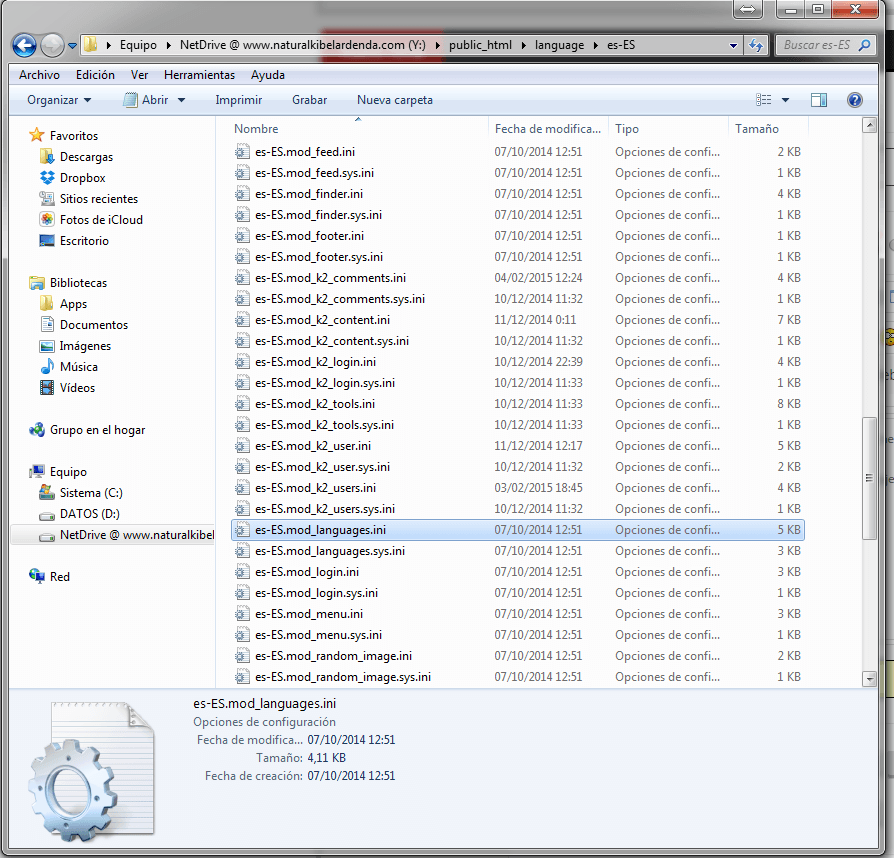Select Favoritos star in navigation pane

point(36,135)
